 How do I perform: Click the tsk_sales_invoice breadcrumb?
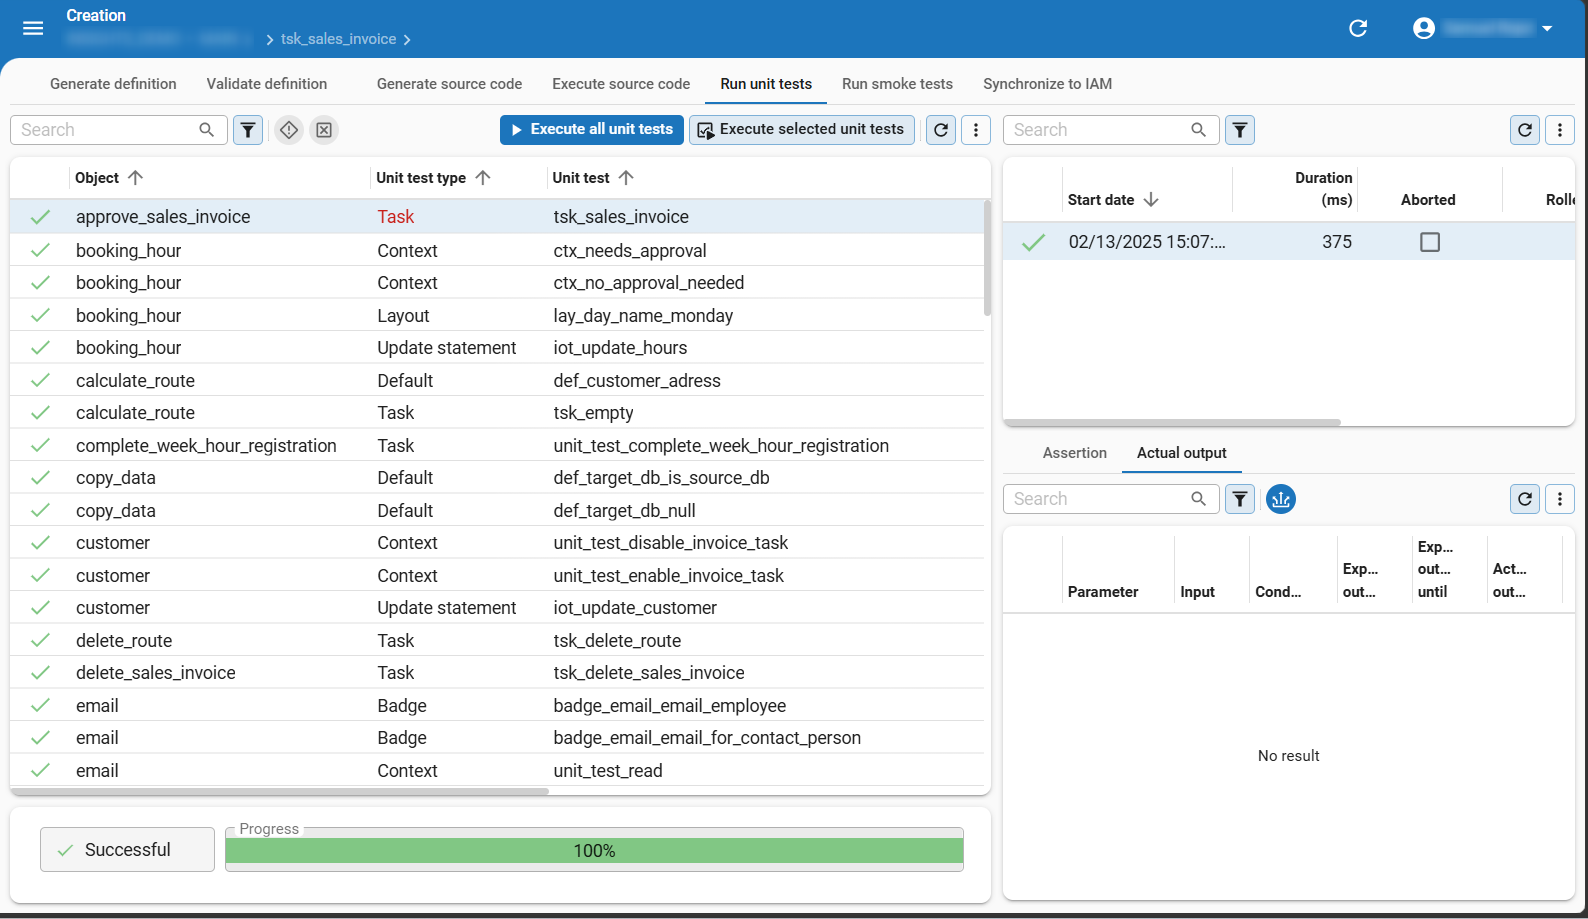coord(339,39)
